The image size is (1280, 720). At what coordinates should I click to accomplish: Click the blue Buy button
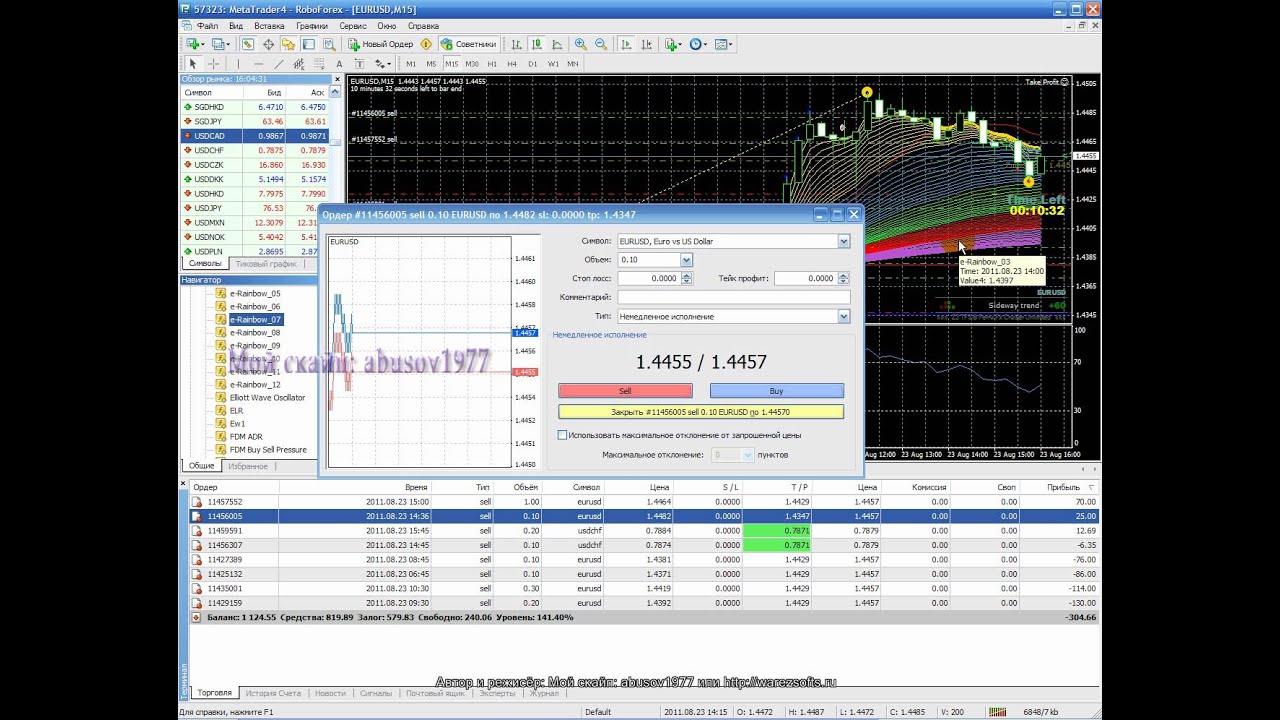pos(776,391)
